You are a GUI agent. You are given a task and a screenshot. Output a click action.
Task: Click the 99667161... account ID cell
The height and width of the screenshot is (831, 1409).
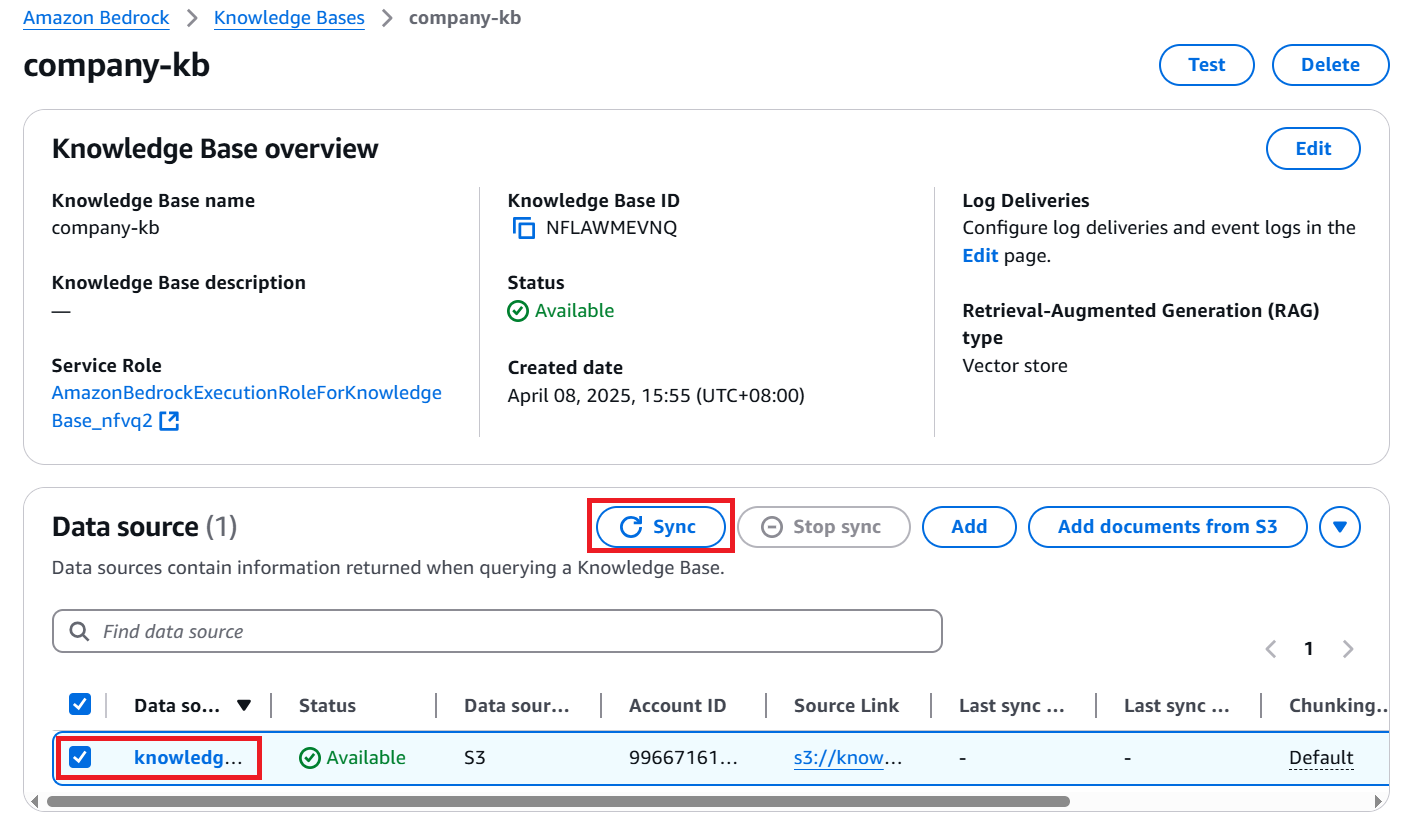click(683, 758)
